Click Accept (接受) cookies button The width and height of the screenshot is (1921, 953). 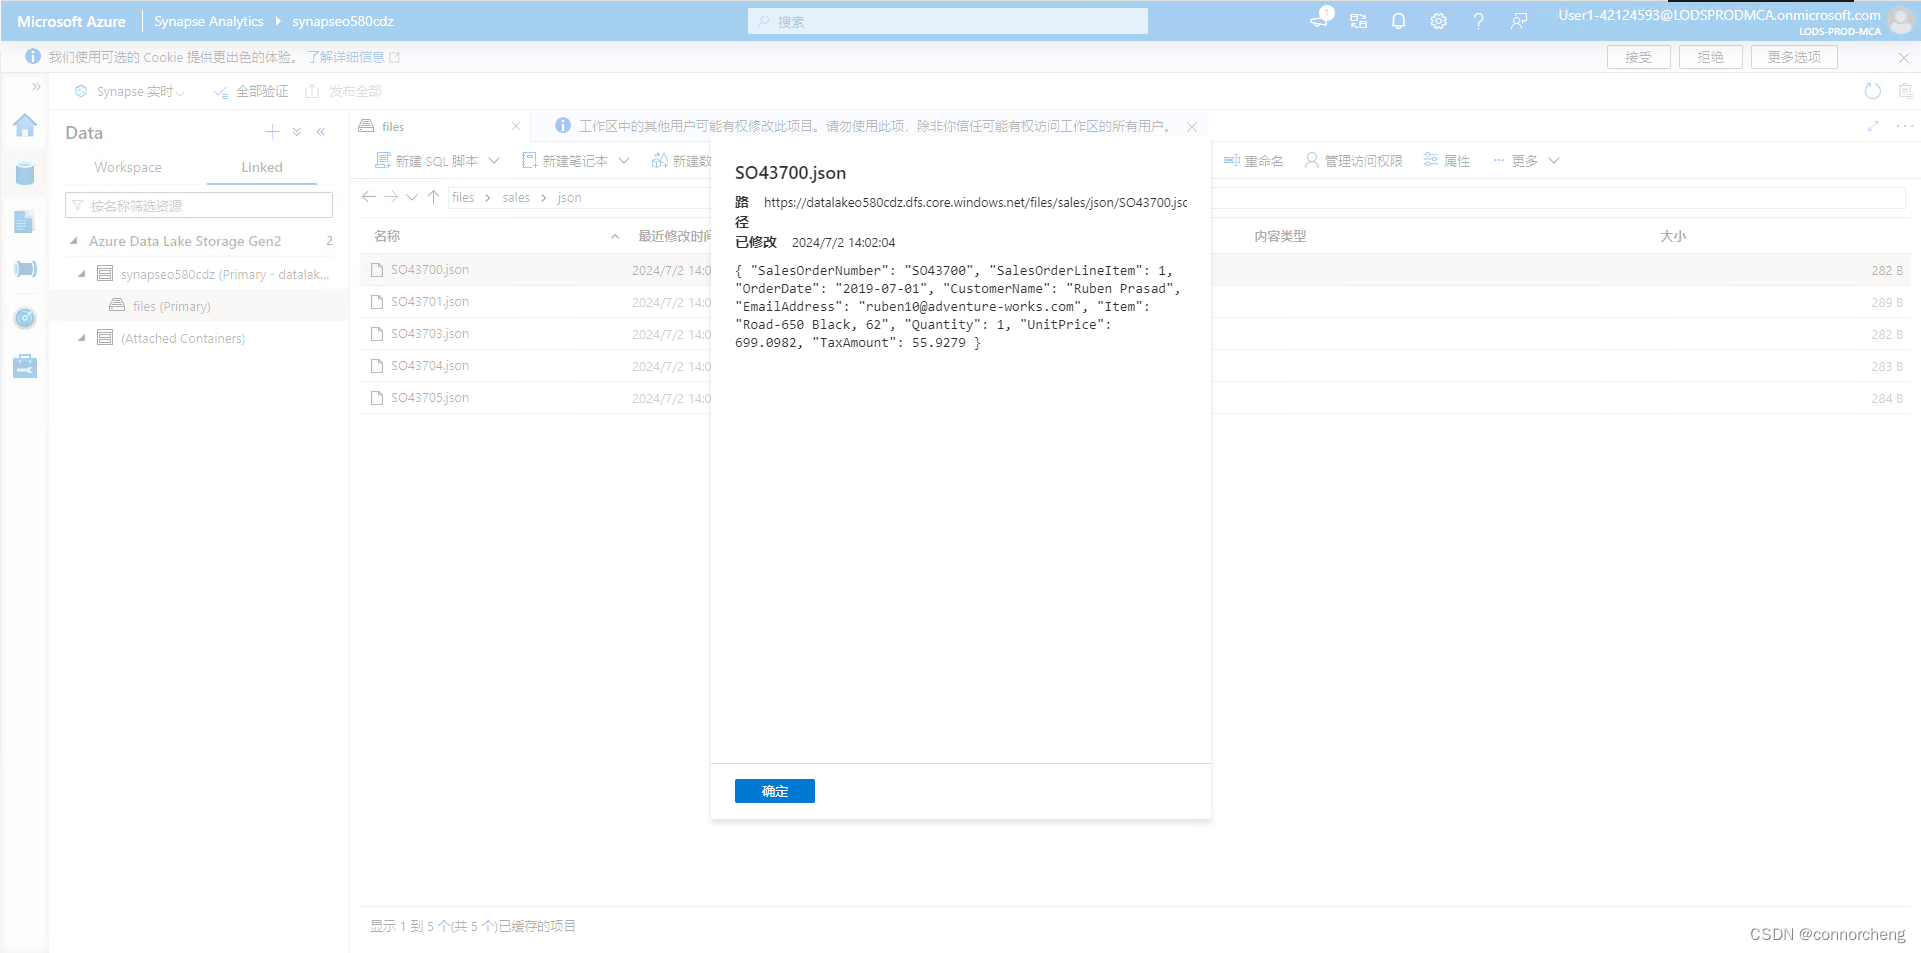click(1638, 57)
